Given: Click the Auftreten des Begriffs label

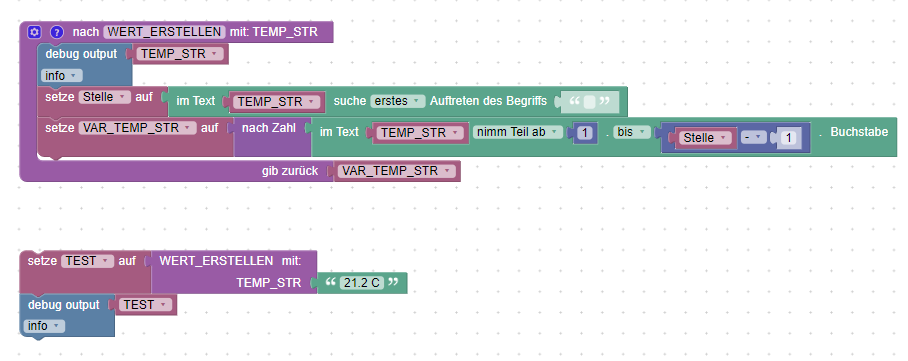Looking at the screenshot, I should pos(488,101).
